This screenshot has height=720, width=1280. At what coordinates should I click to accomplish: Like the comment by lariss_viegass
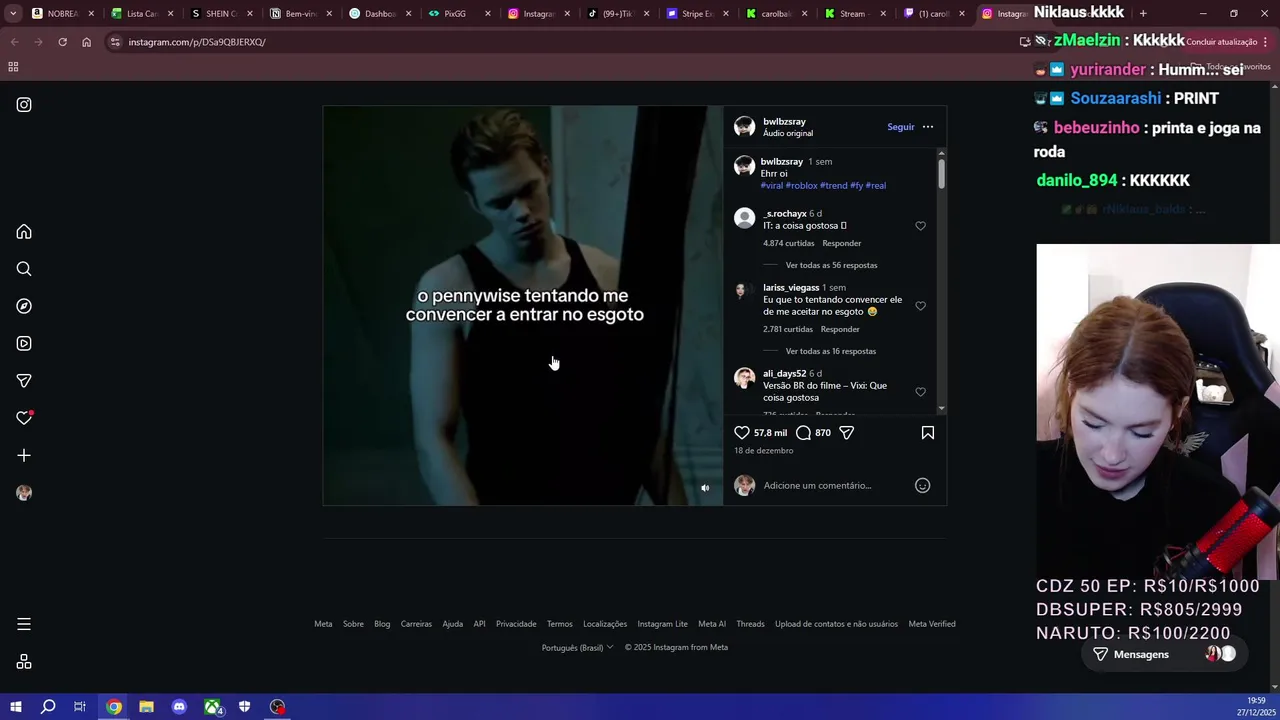point(920,306)
